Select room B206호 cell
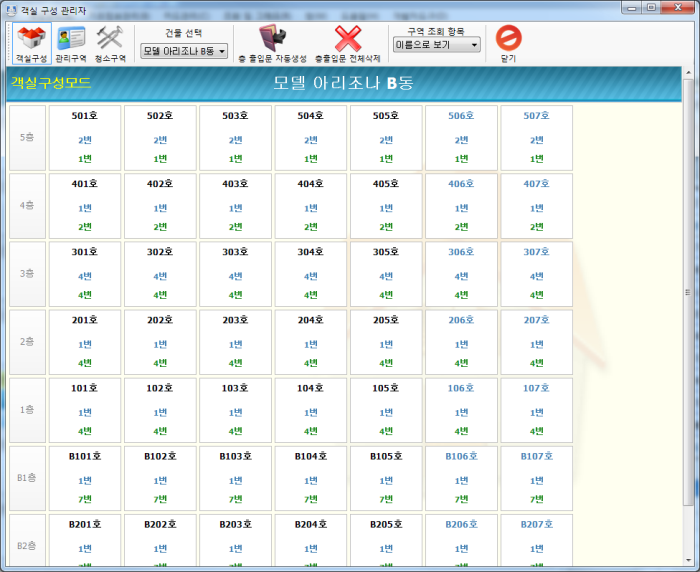 point(461,540)
